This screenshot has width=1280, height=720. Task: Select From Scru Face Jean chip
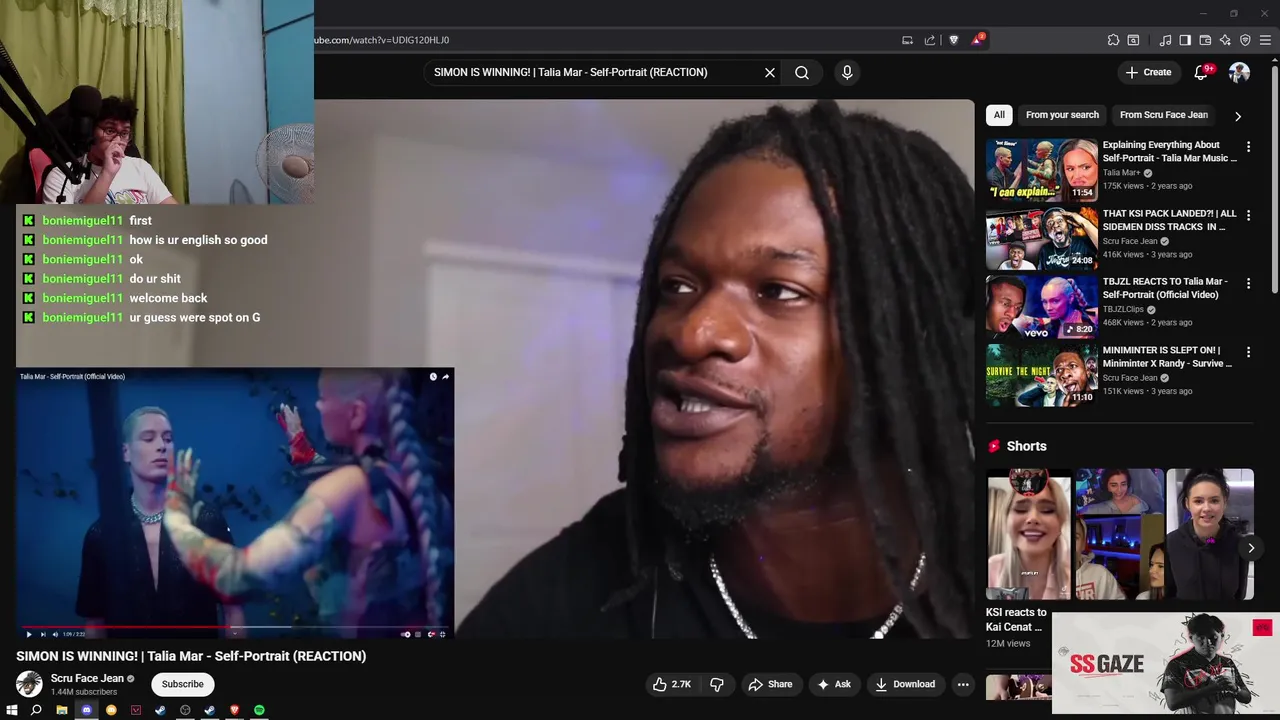coord(1164,115)
